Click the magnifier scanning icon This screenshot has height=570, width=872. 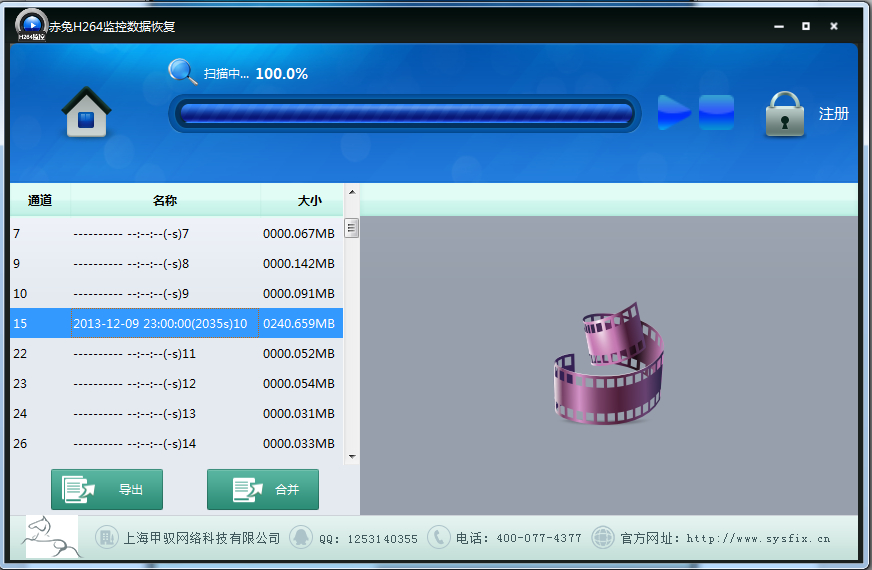182,72
